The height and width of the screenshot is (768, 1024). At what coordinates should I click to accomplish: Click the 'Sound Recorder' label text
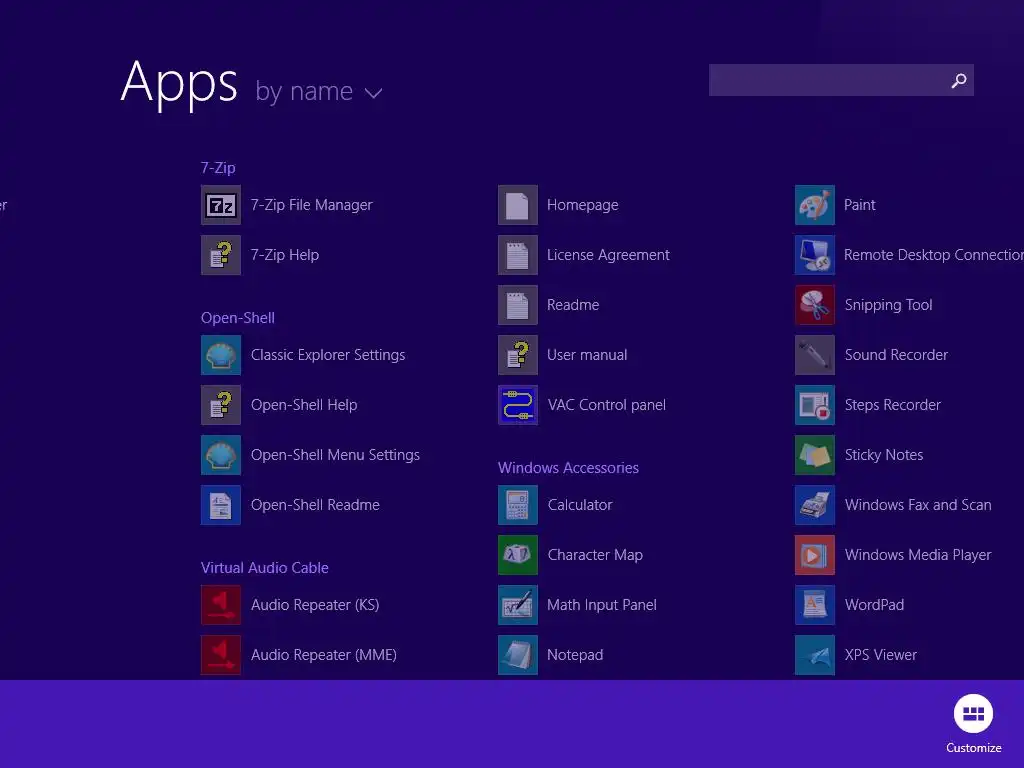tap(896, 355)
